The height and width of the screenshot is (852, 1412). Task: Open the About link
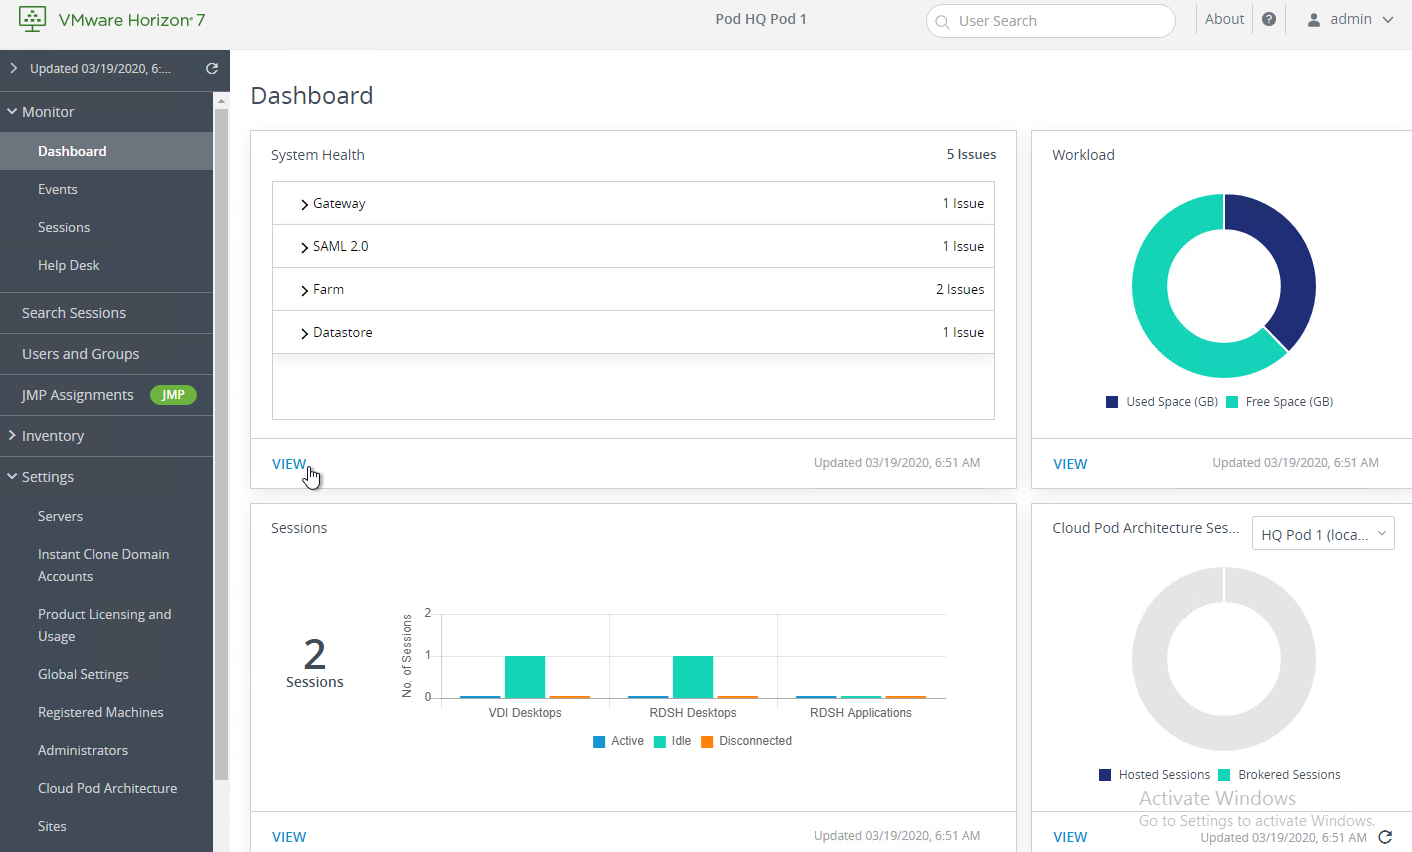[x=1224, y=19]
